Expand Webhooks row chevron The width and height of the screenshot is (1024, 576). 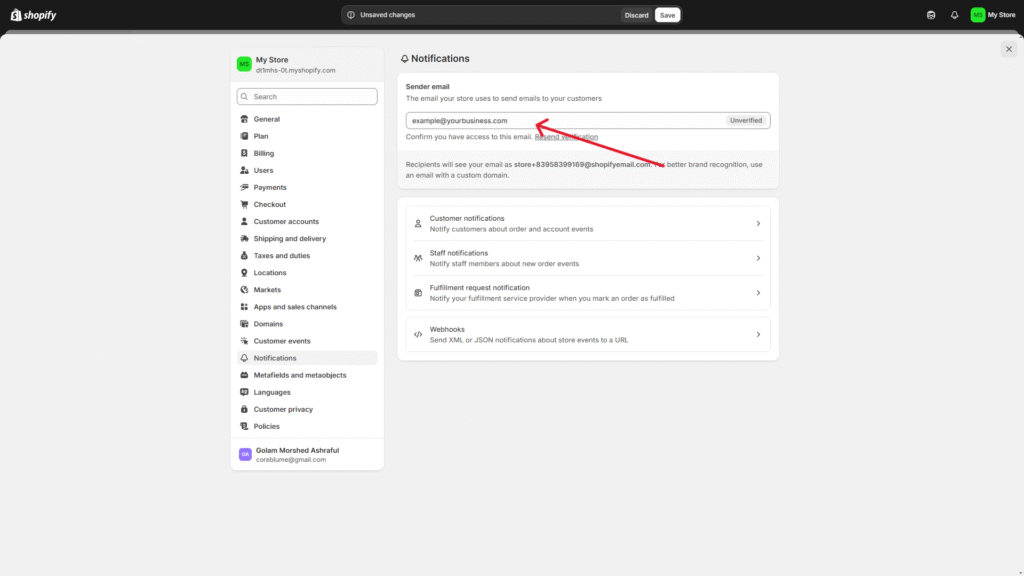[758, 335]
